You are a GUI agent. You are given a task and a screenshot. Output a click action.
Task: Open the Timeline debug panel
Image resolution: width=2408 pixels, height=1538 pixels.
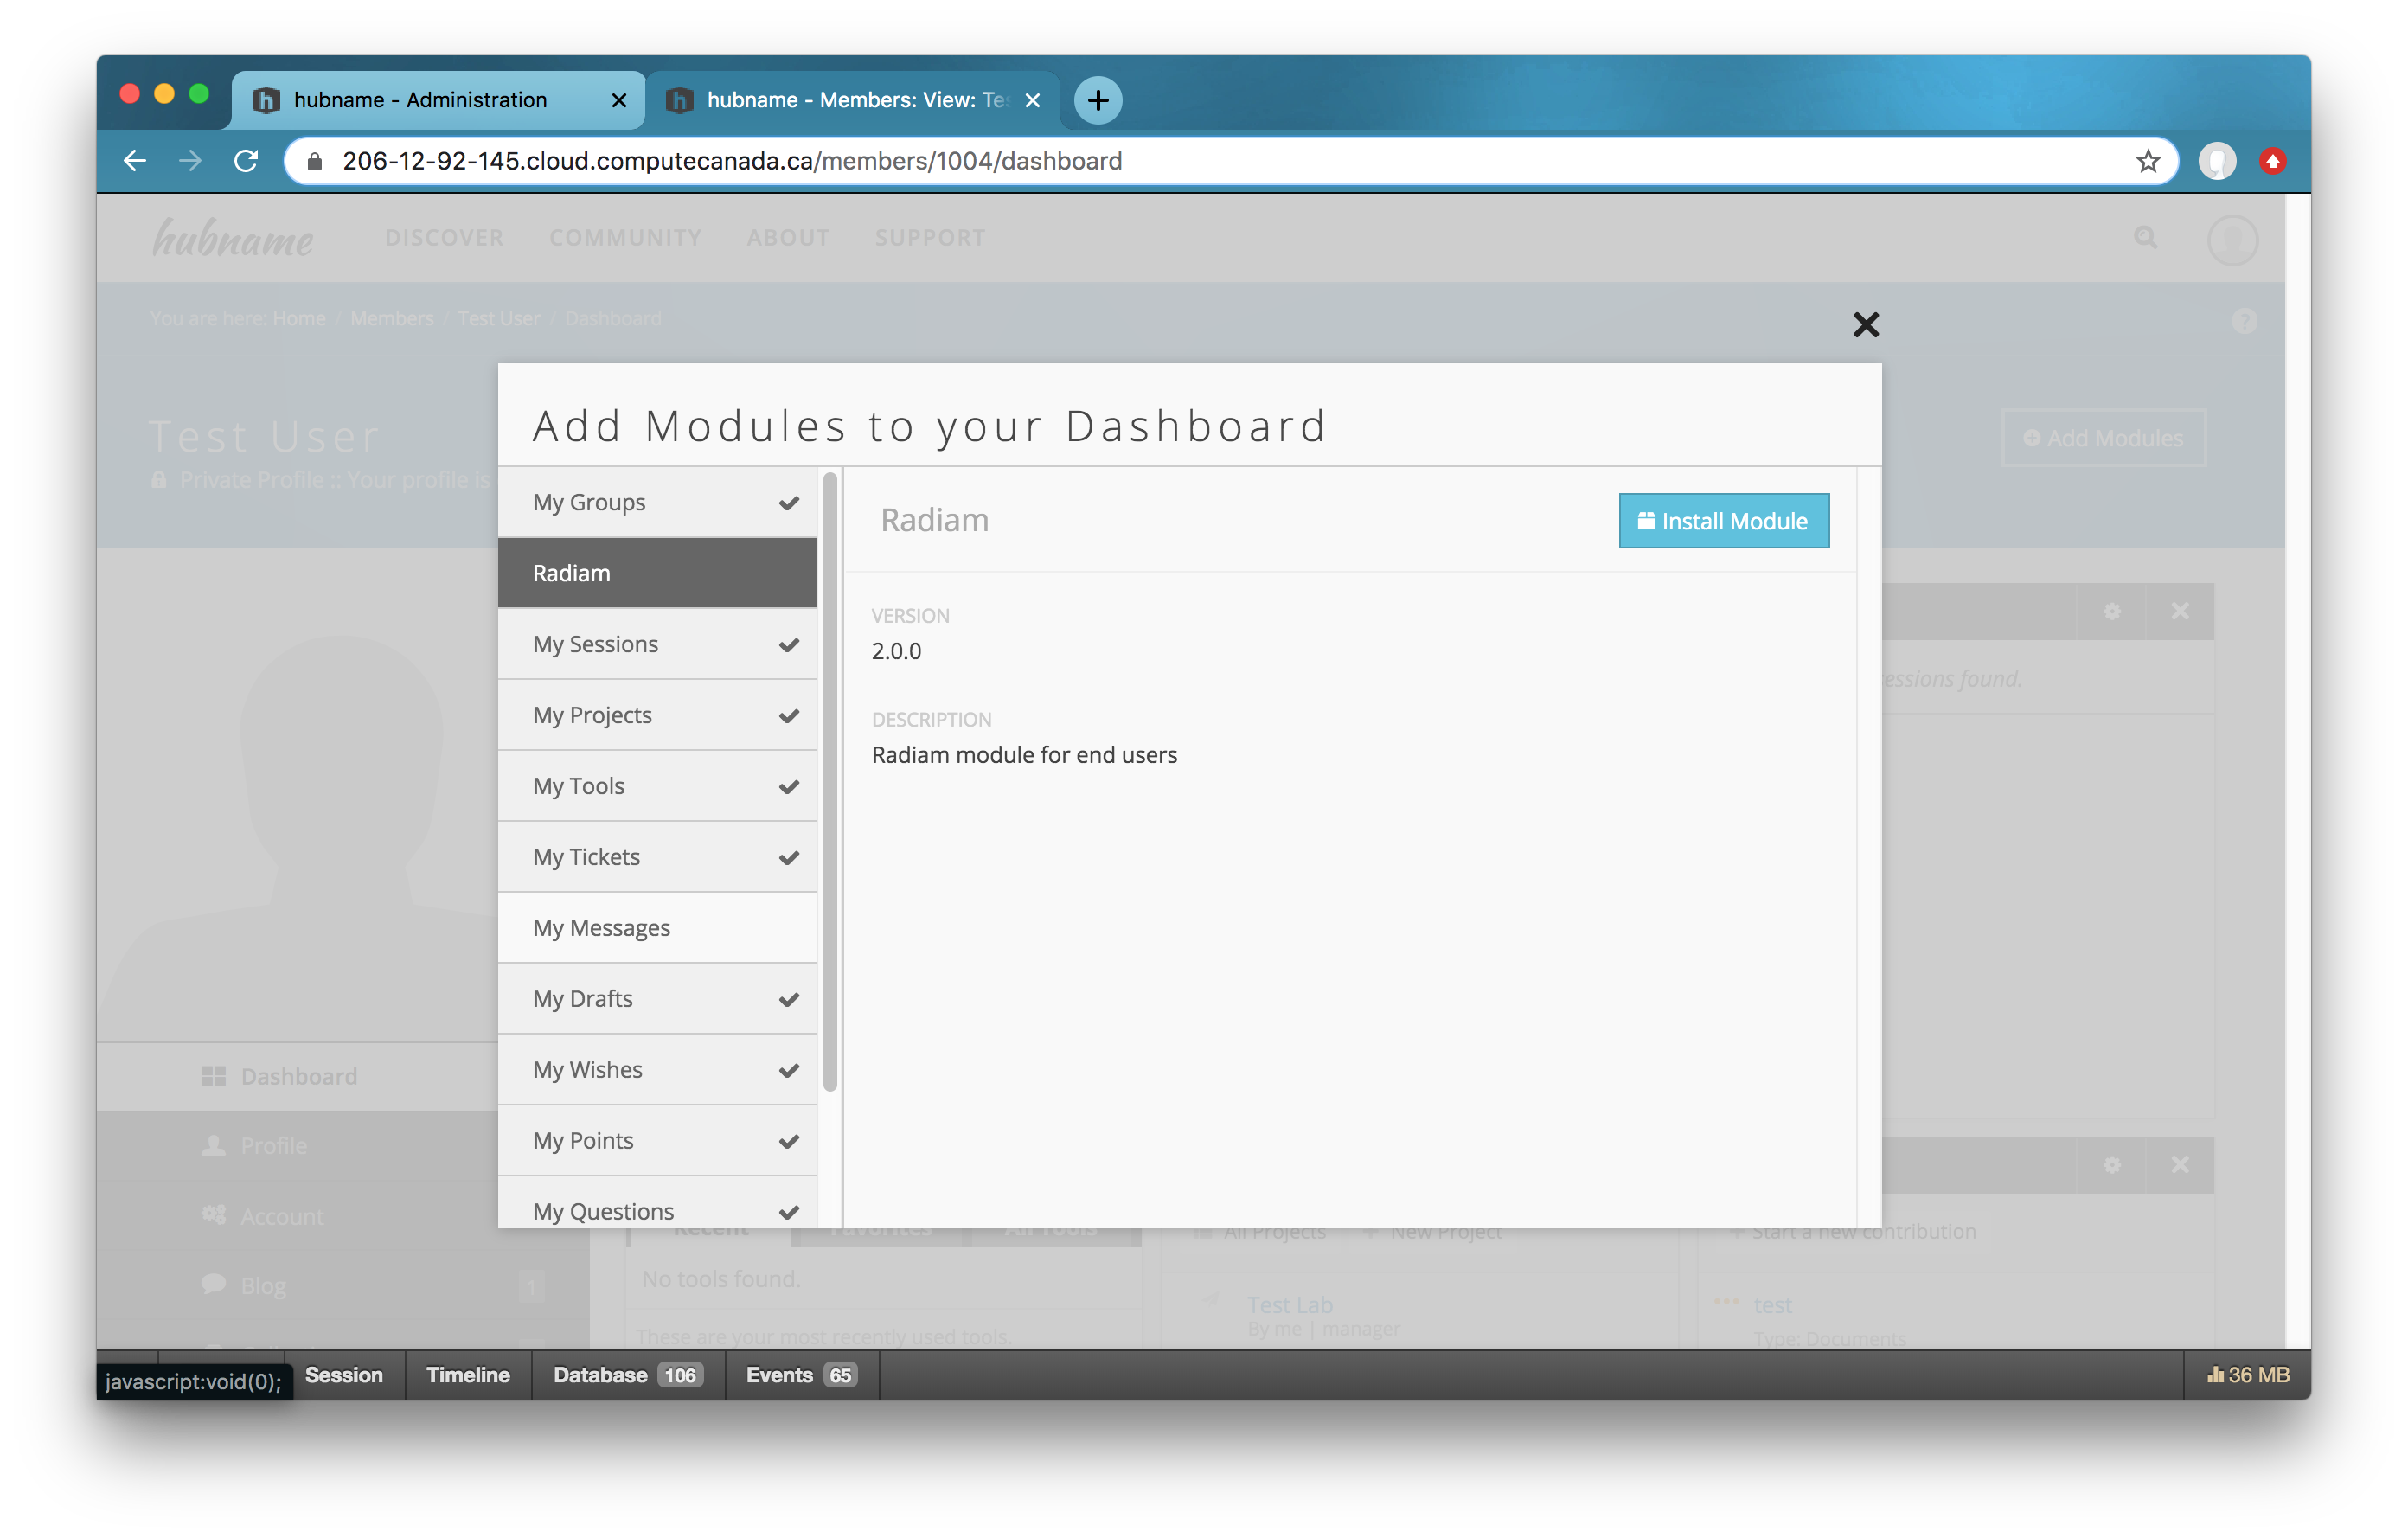point(468,1375)
